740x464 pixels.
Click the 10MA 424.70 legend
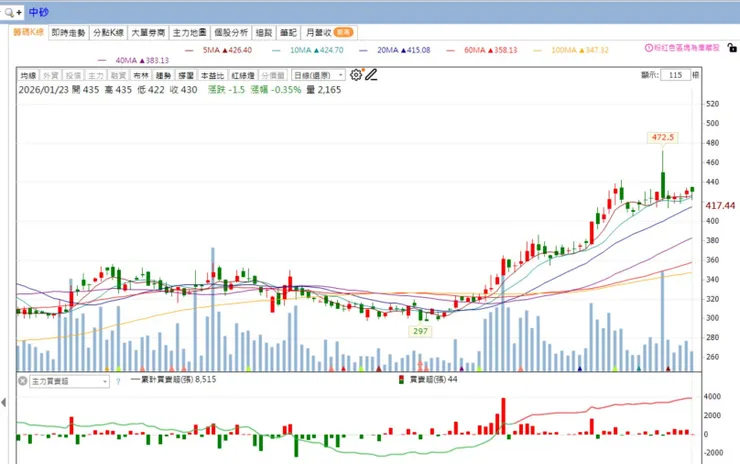pos(308,50)
